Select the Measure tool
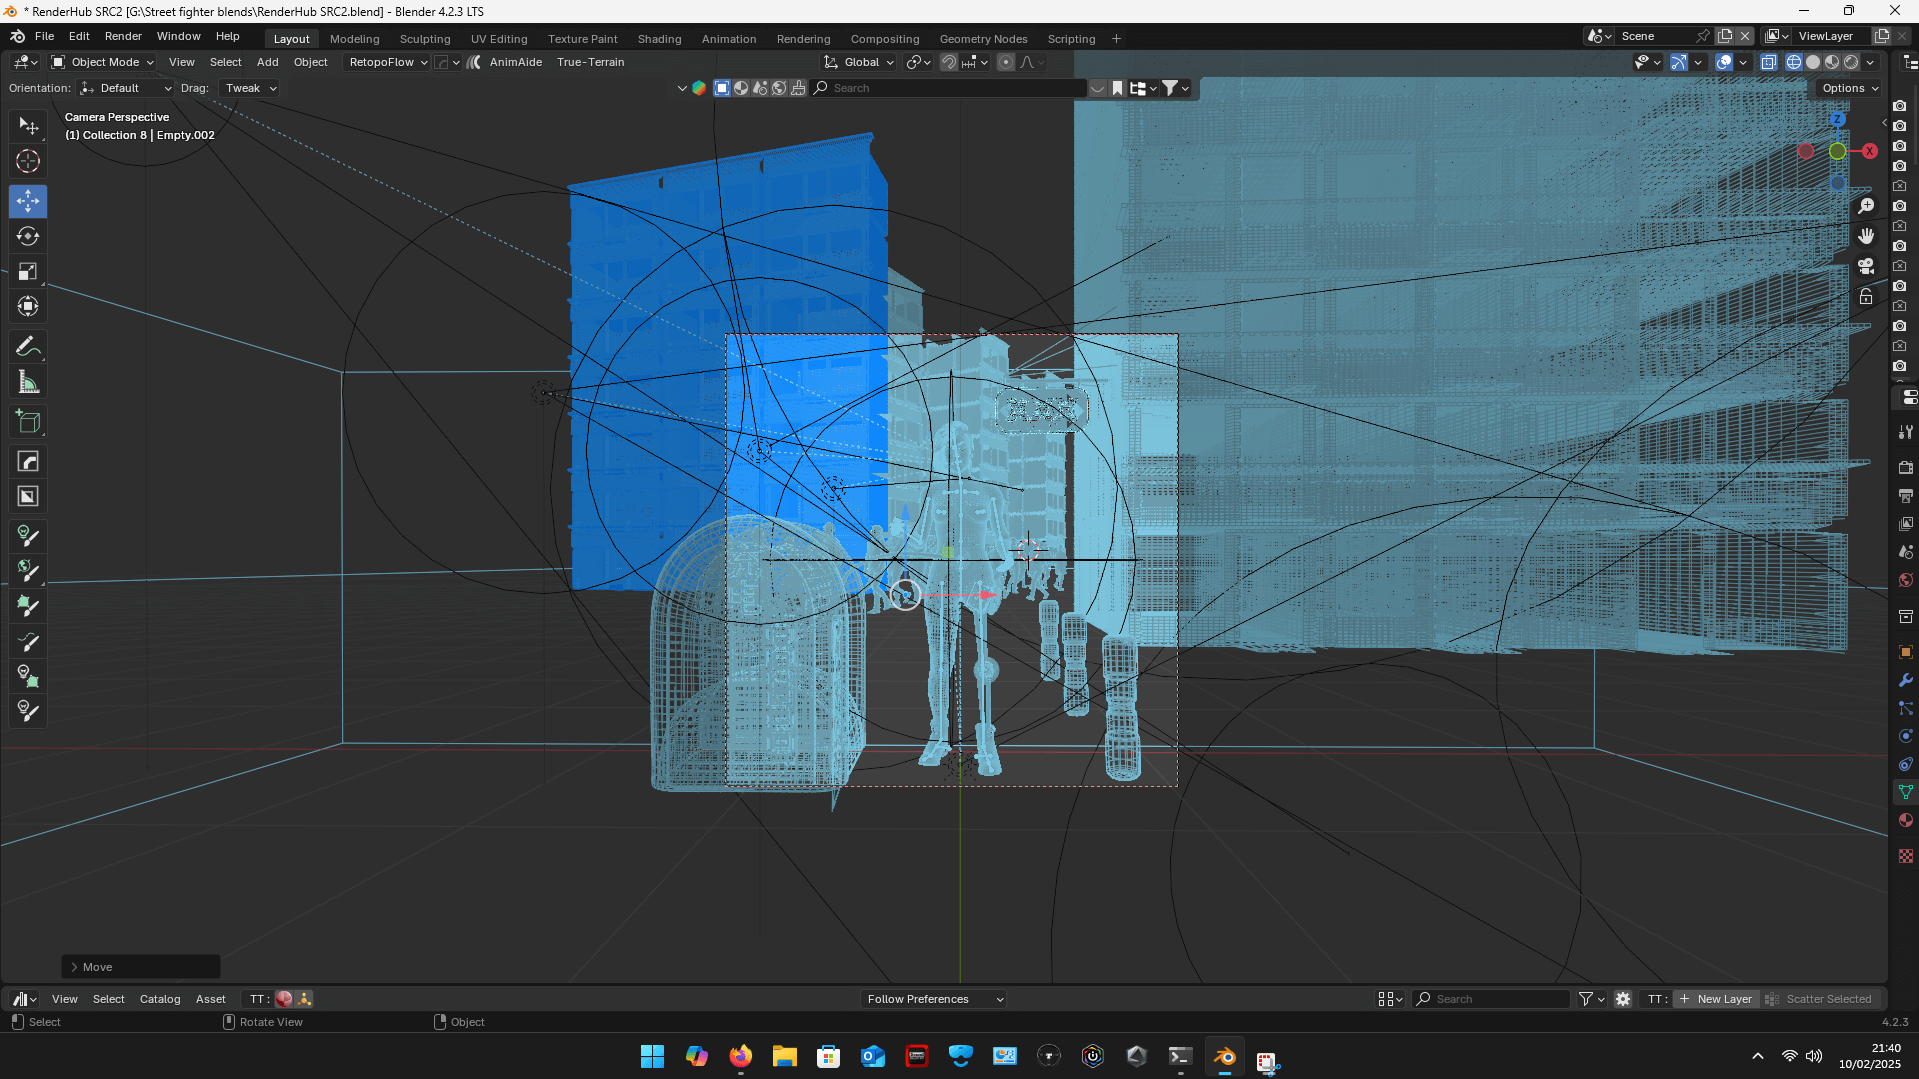1919x1079 pixels. pyautogui.click(x=28, y=382)
